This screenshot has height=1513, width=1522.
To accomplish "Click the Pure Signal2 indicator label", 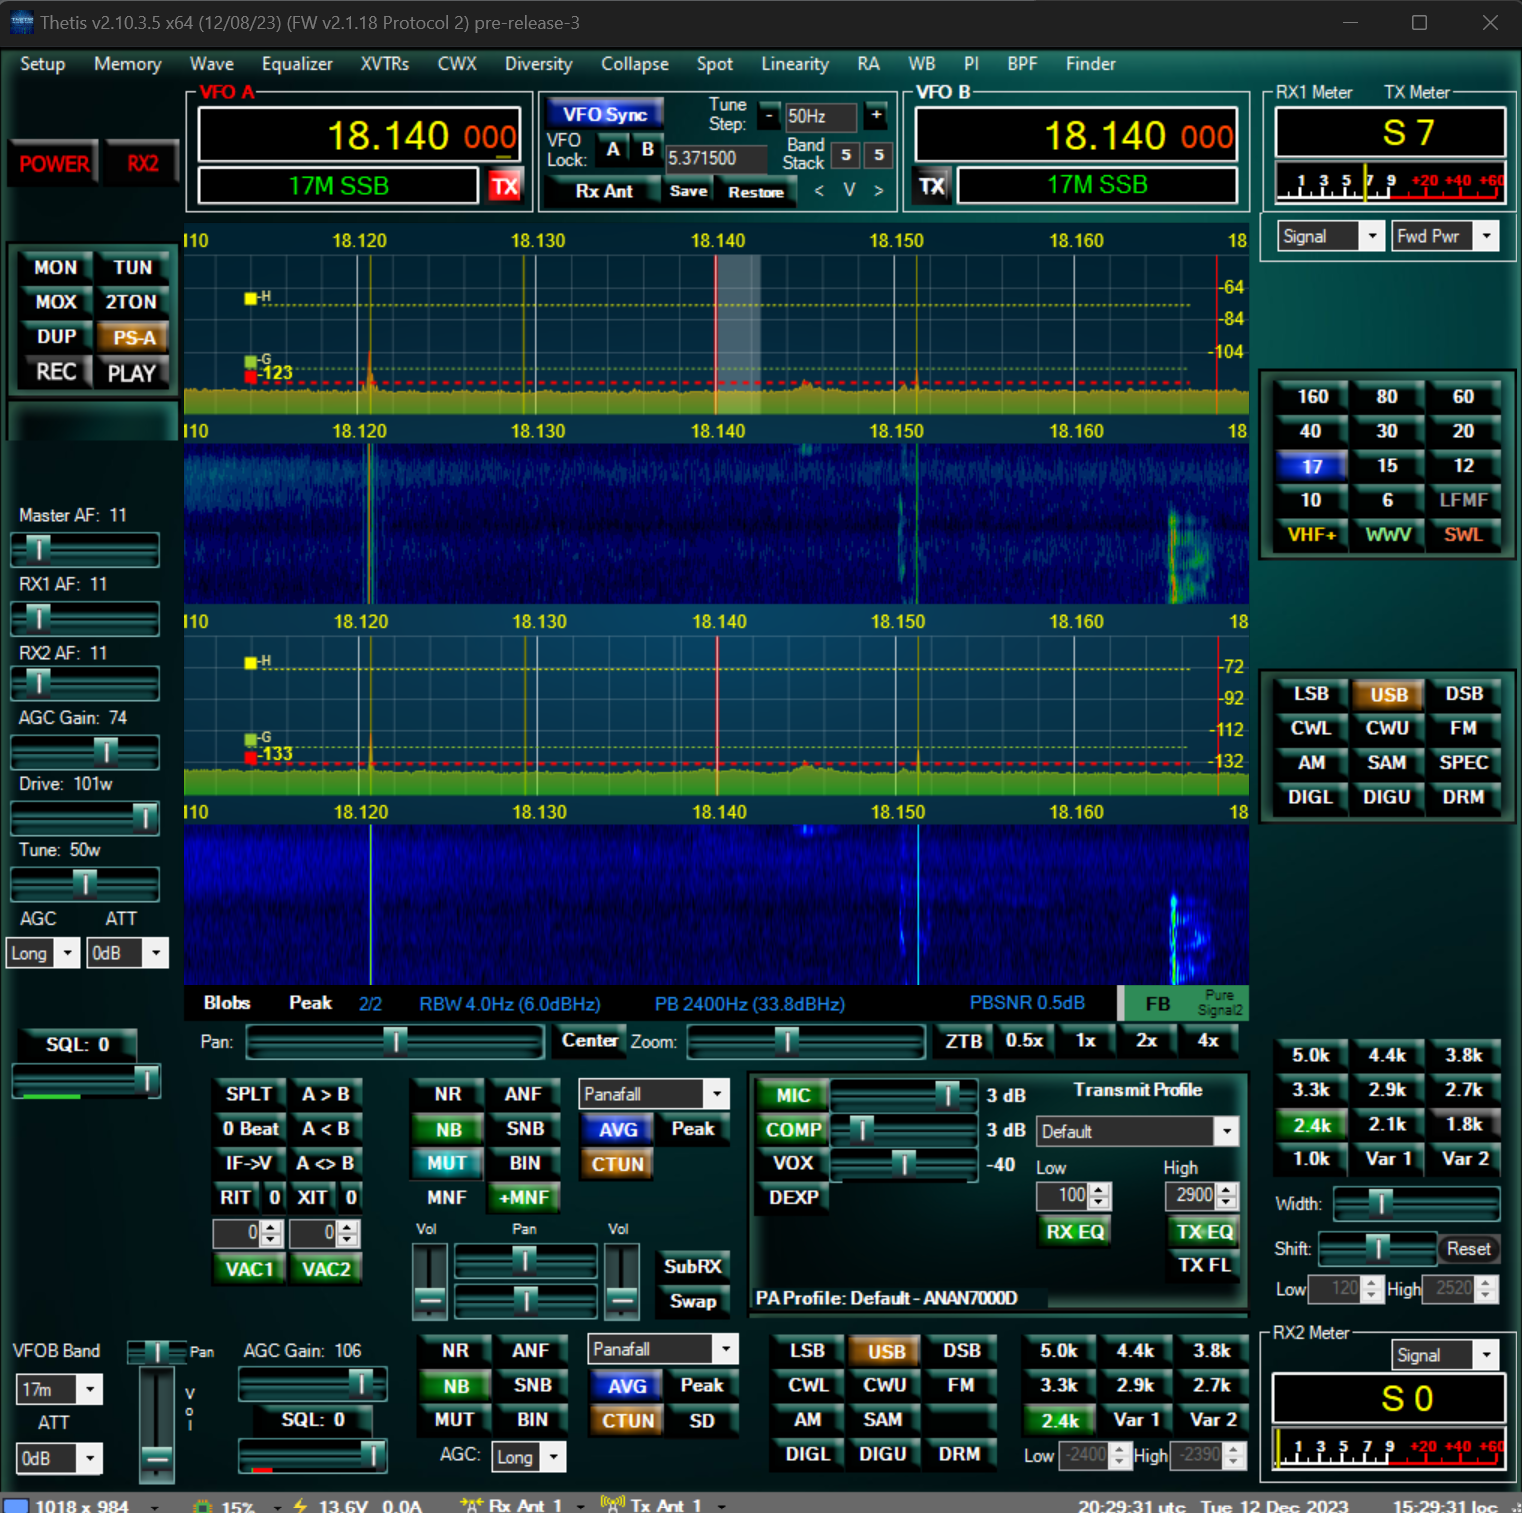I will [x=1219, y=1003].
